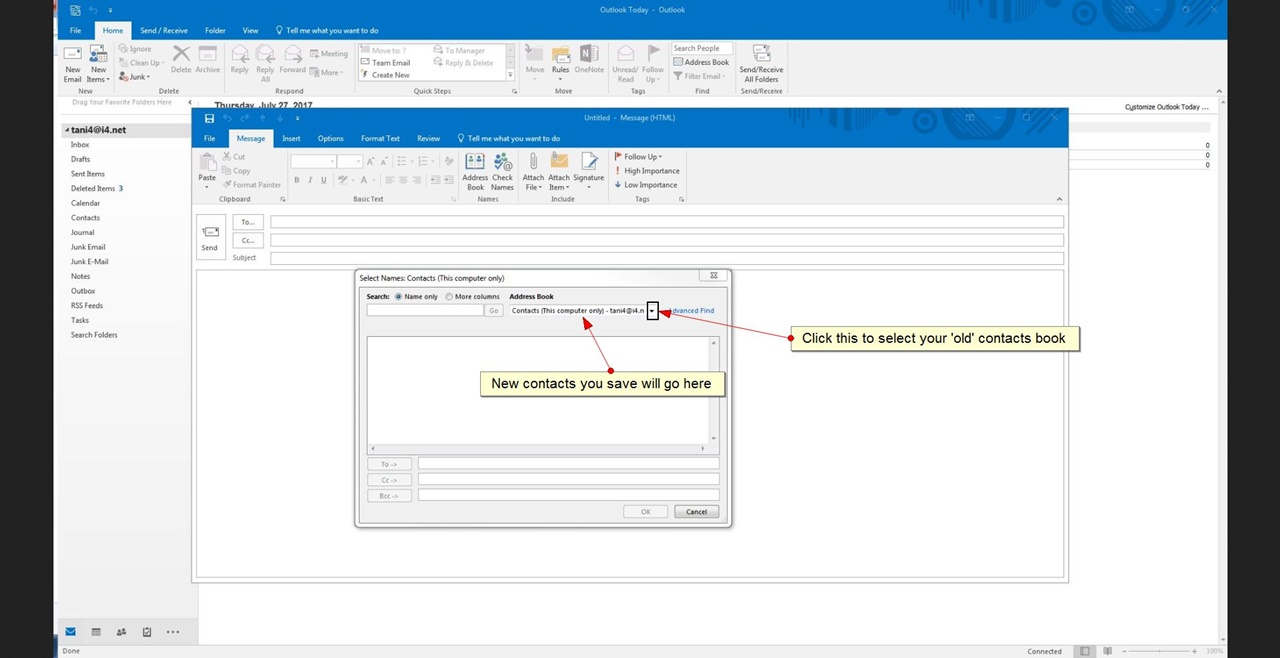Switch to Mail view in the navigation bar

[x=70, y=632]
